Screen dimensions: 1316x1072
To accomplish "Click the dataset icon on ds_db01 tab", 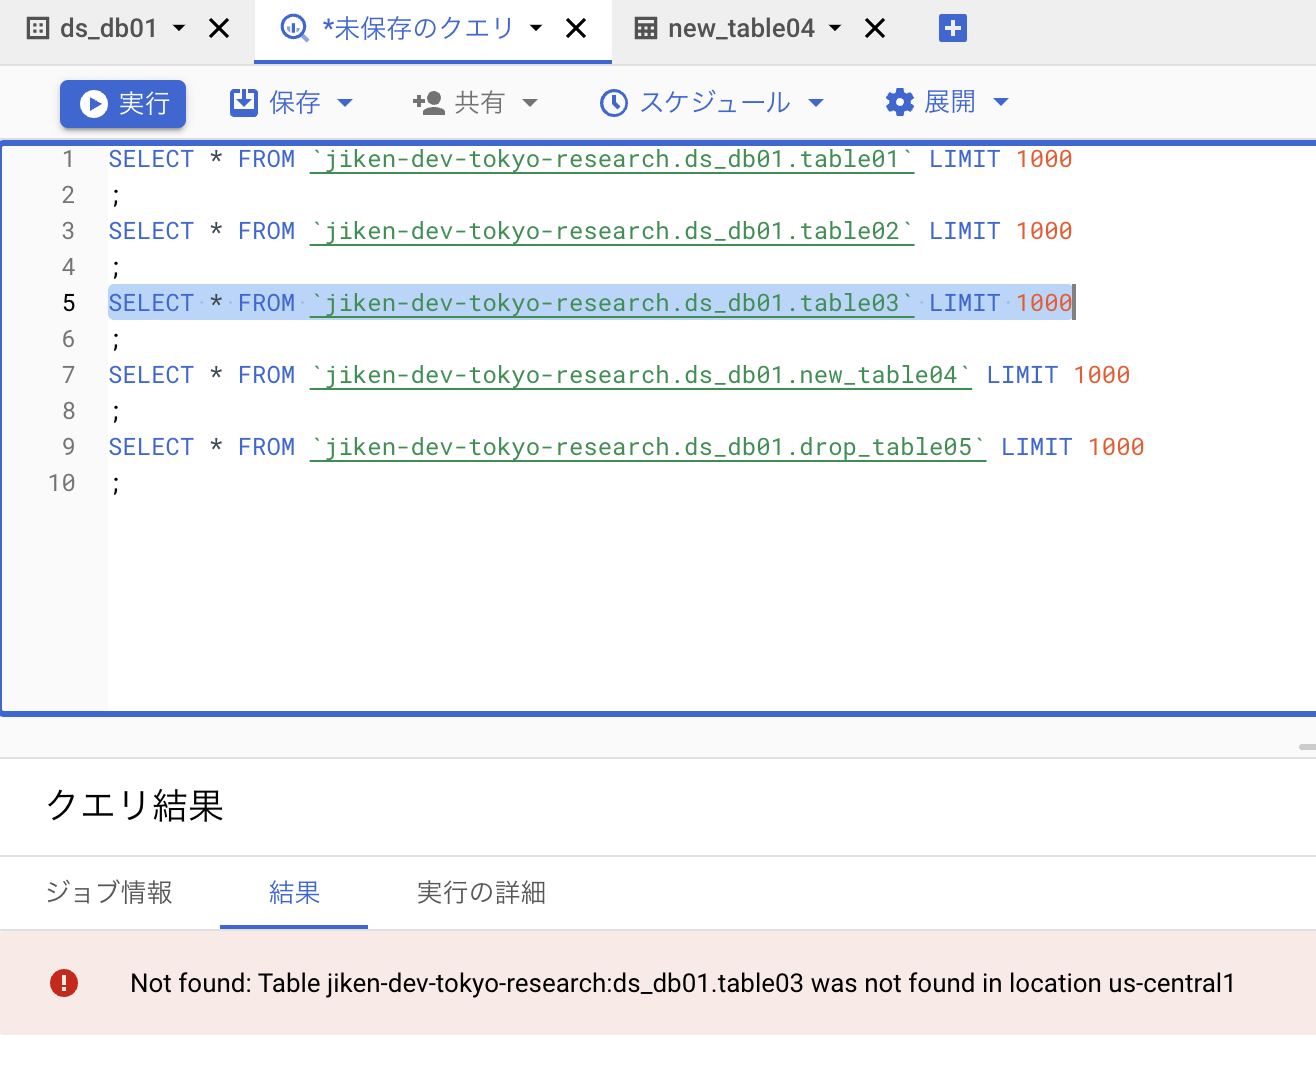I will point(38,28).
